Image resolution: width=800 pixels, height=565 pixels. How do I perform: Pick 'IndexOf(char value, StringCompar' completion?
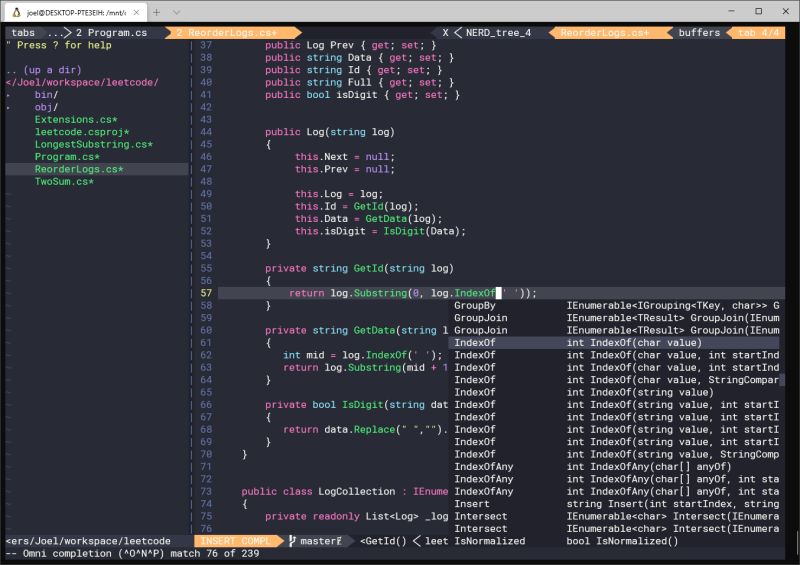614,380
